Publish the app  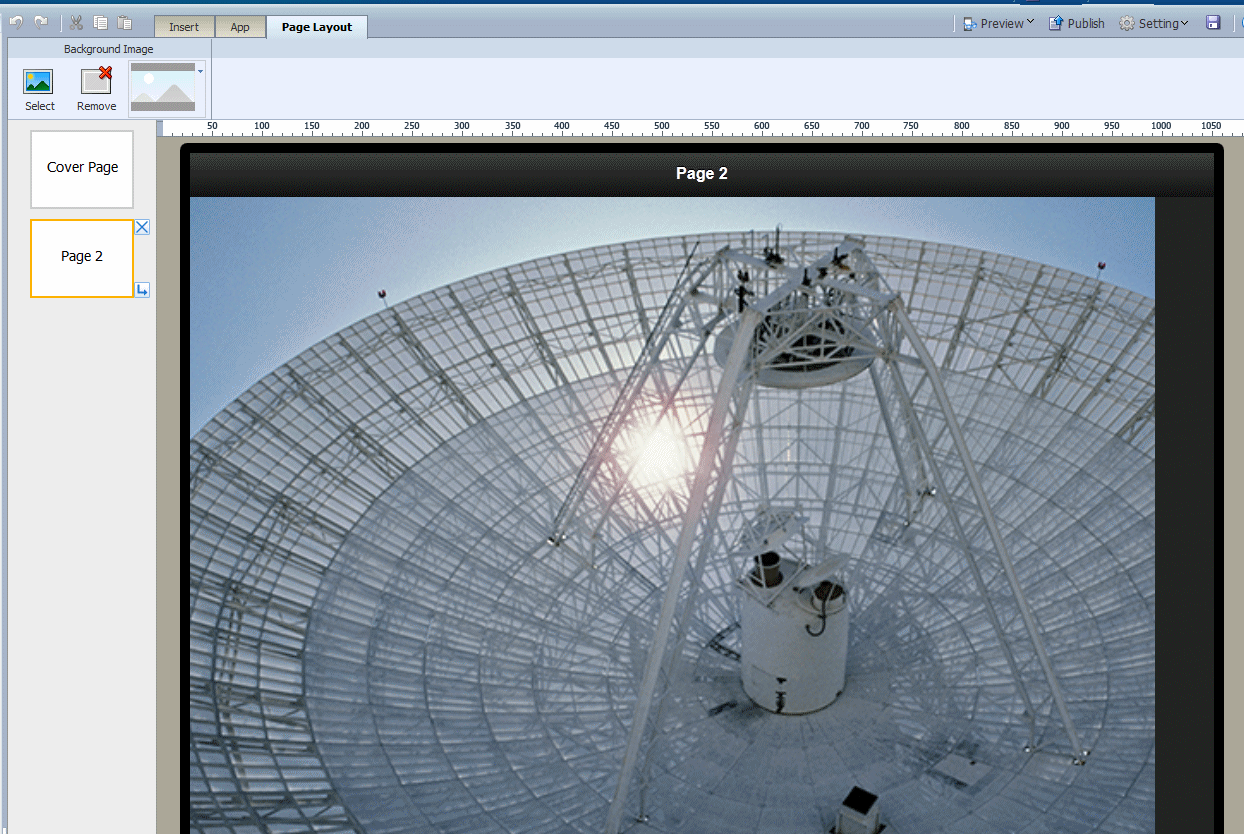tap(1076, 23)
